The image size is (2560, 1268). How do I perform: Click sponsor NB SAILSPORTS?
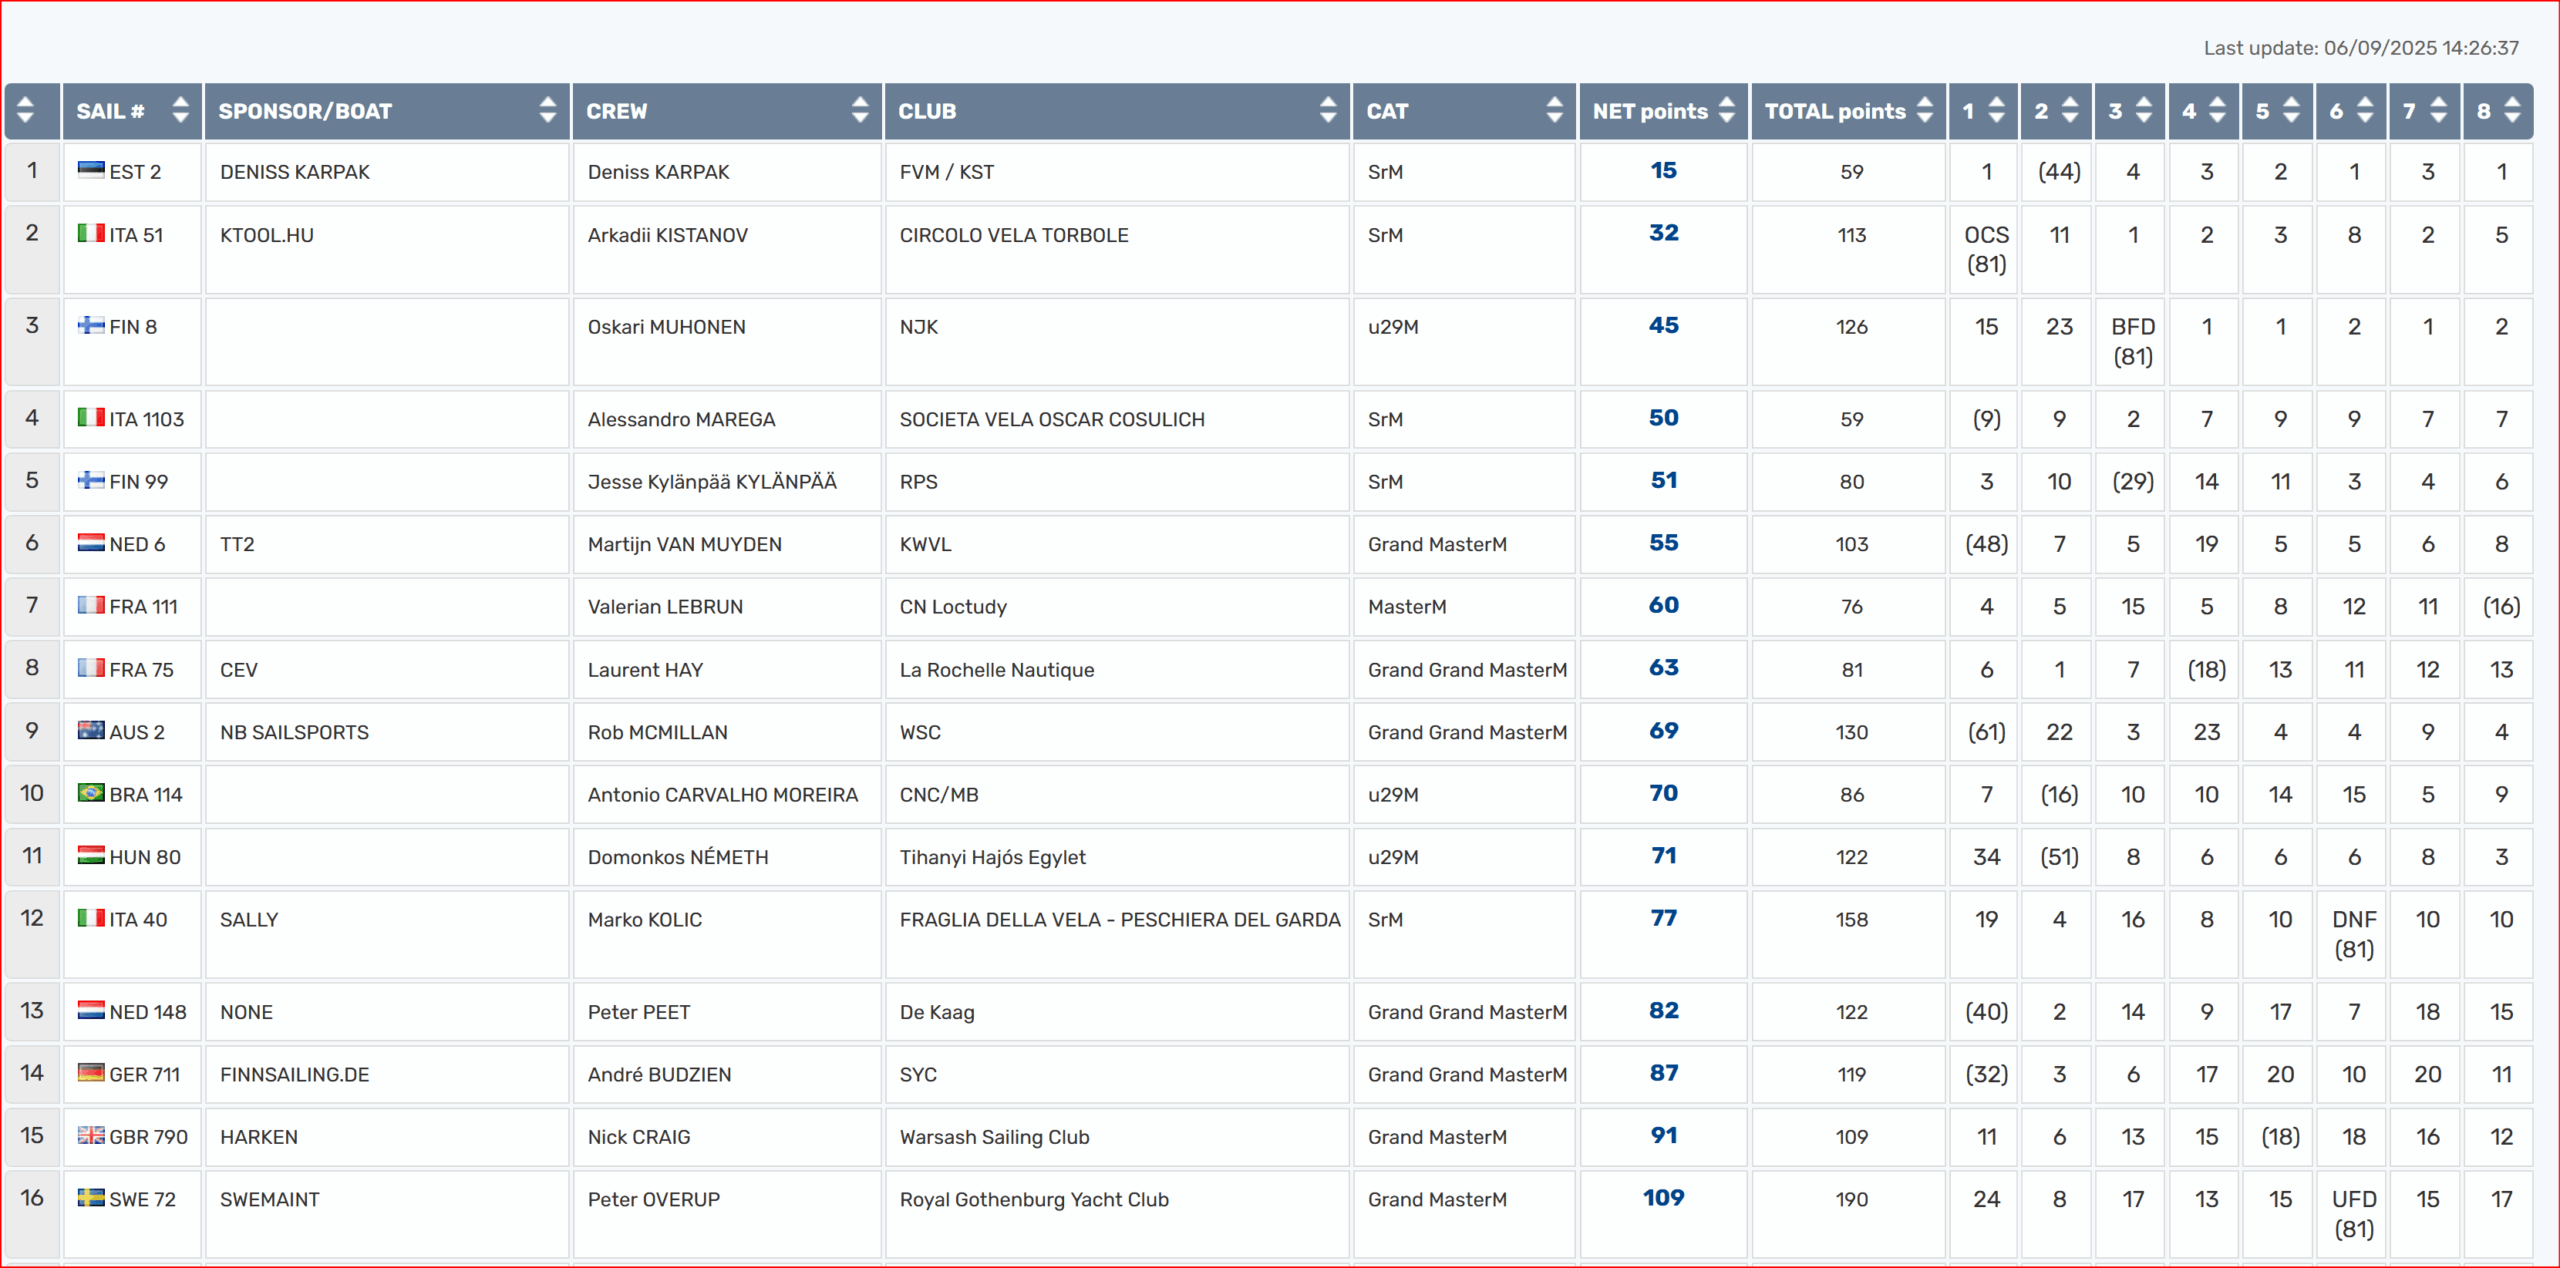[294, 733]
